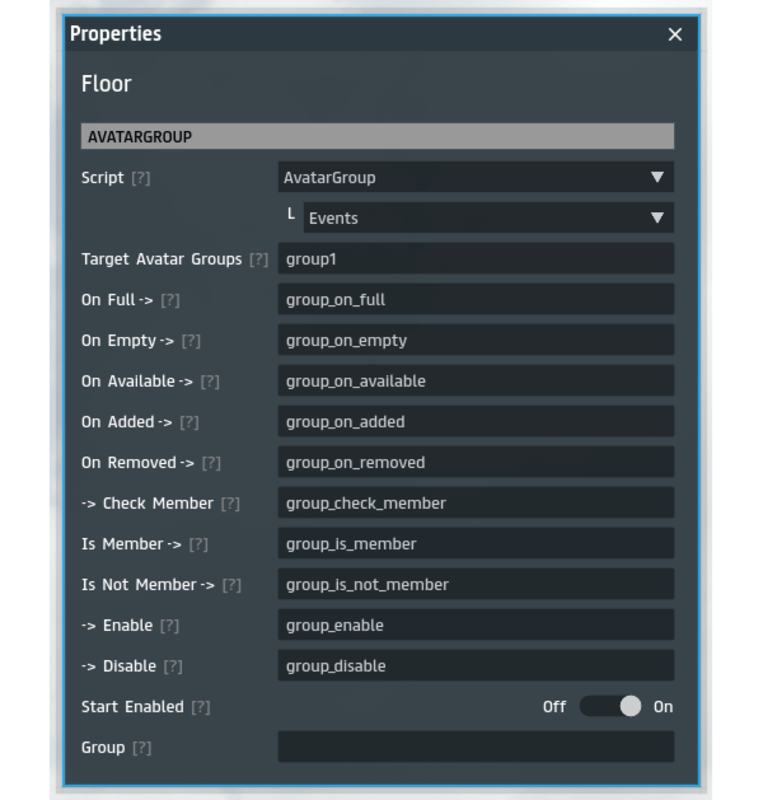Click the Target Avatar Groups field

tap(475, 259)
